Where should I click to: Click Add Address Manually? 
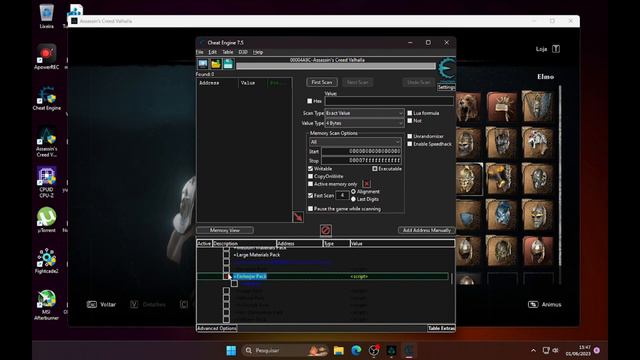(427, 230)
